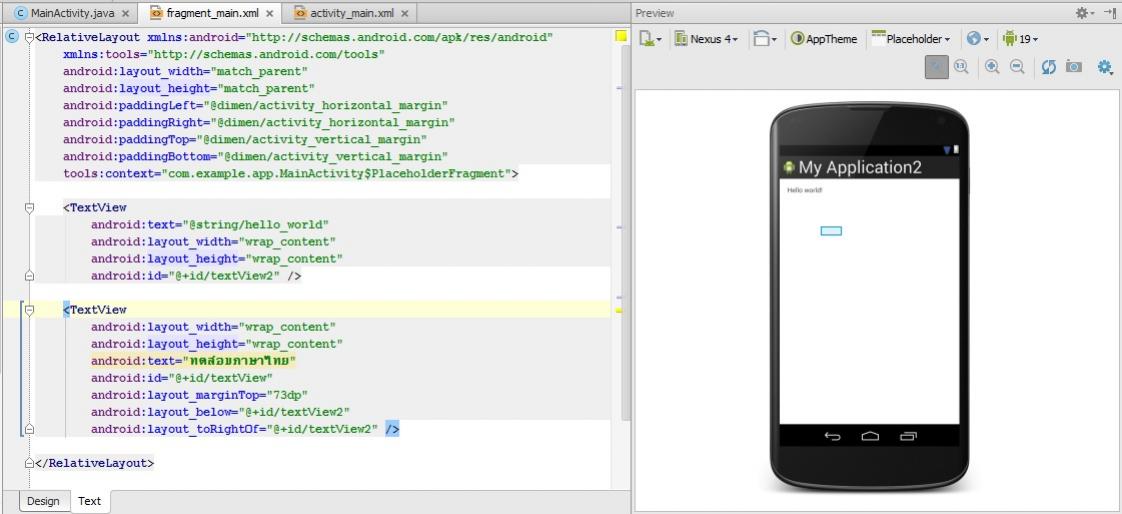Collapse the RelativeLayout opening tag fold
1122x514 pixels.
(29, 37)
